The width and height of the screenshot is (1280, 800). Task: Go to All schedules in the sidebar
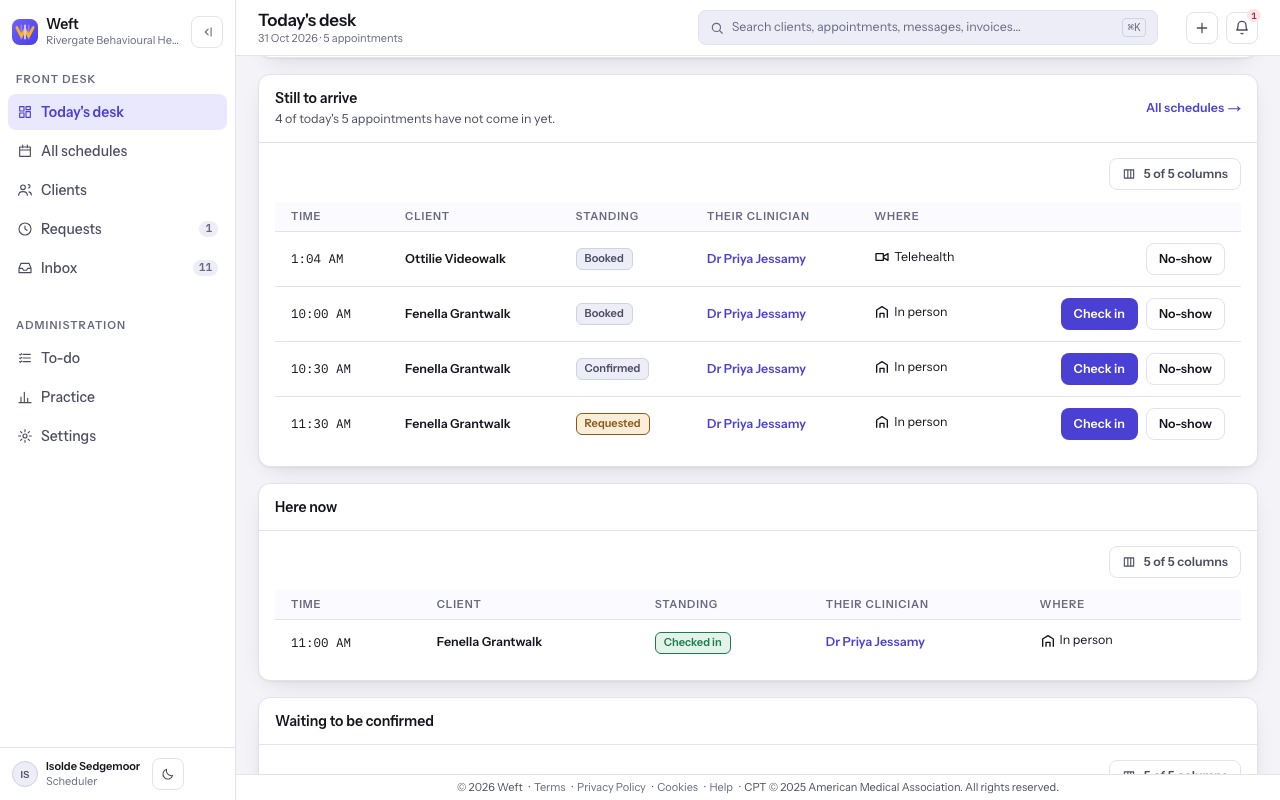tap(117, 151)
